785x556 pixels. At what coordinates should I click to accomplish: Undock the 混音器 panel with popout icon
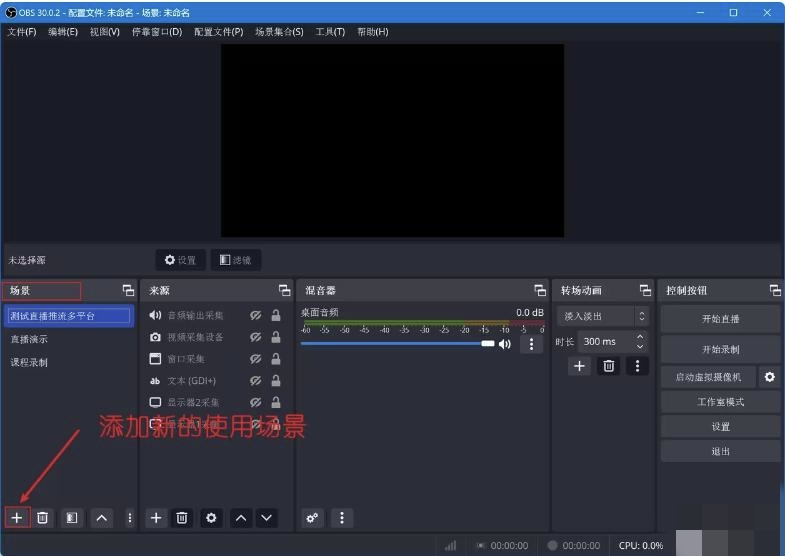(x=538, y=290)
